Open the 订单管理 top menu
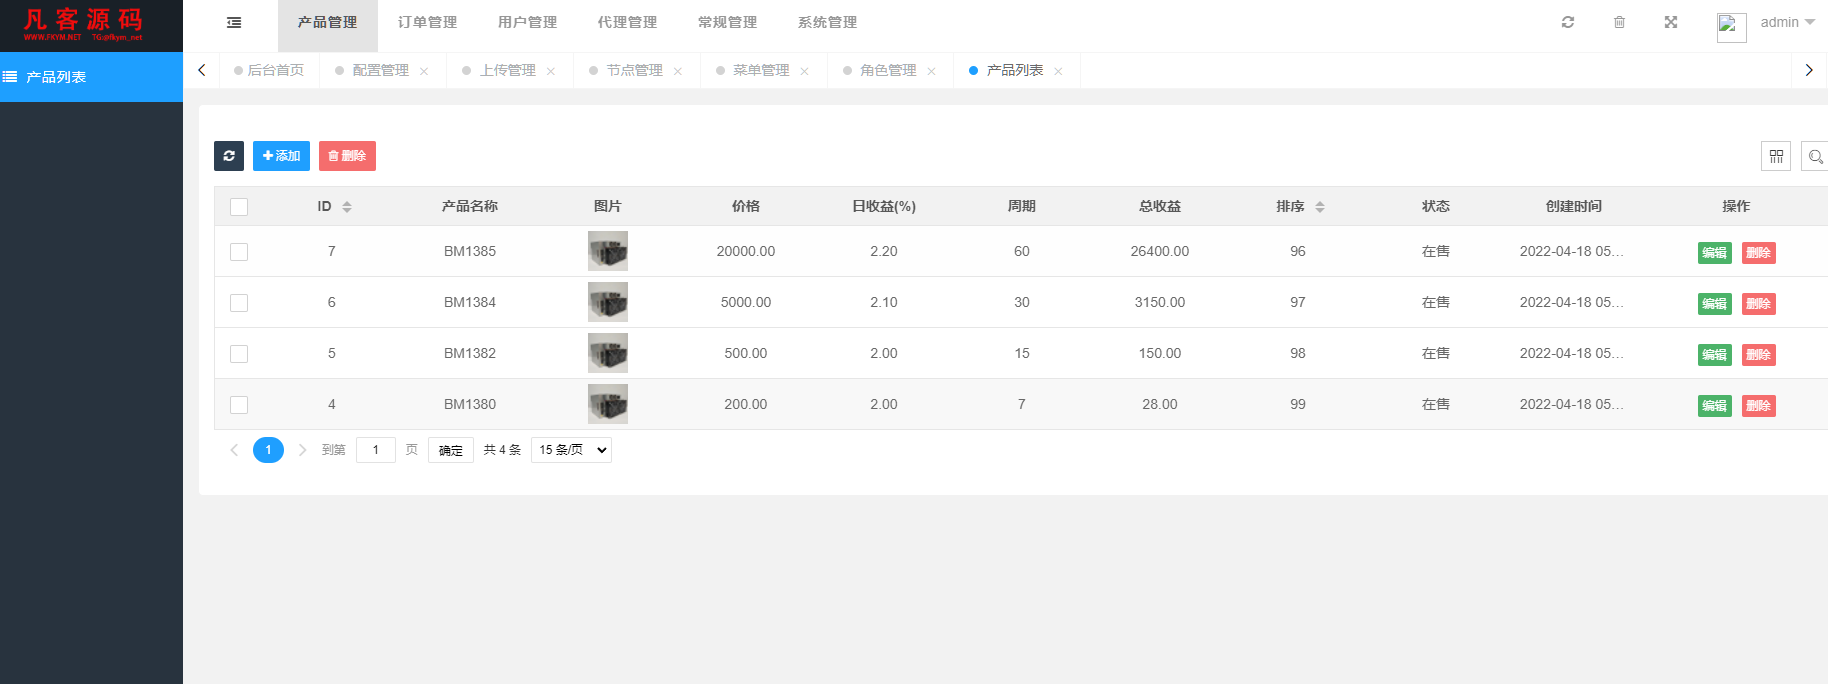This screenshot has width=1828, height=684. (x=427, y=22)
